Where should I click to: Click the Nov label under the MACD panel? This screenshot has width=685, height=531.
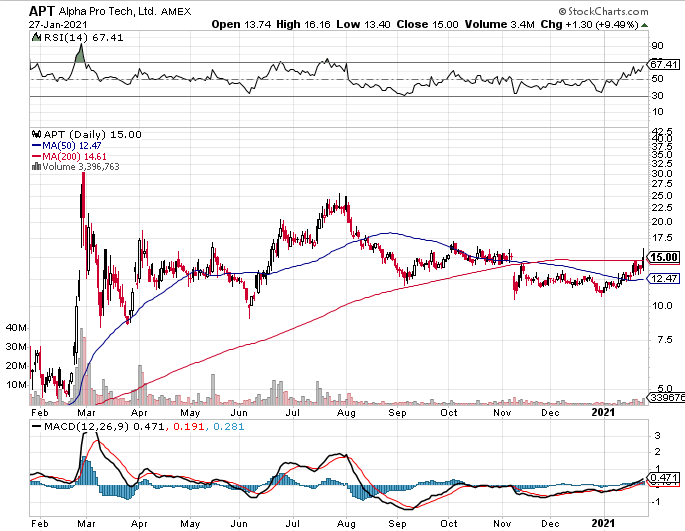[502, 524]
